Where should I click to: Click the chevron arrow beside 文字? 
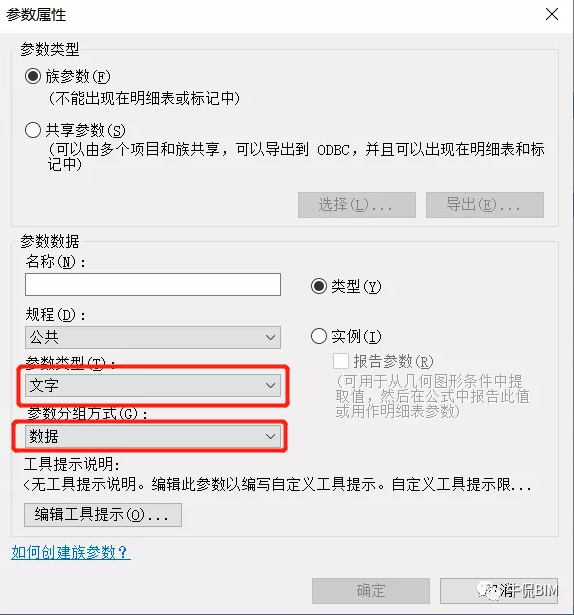[270, 385]
